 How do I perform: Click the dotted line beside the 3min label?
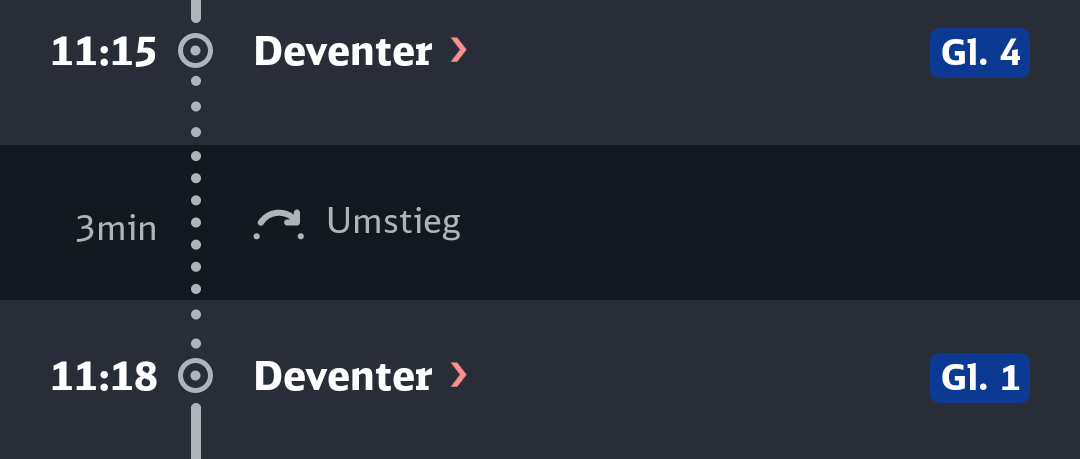click(196, 223)
